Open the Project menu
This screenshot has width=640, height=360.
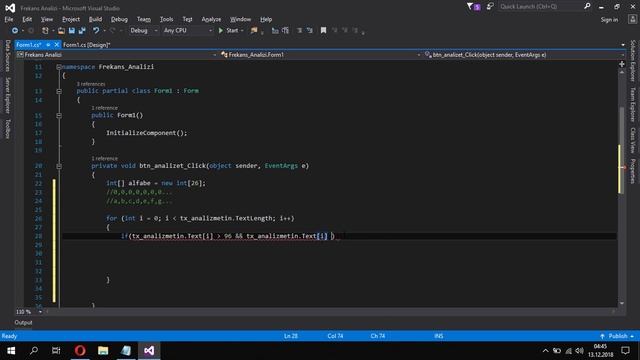71,19
